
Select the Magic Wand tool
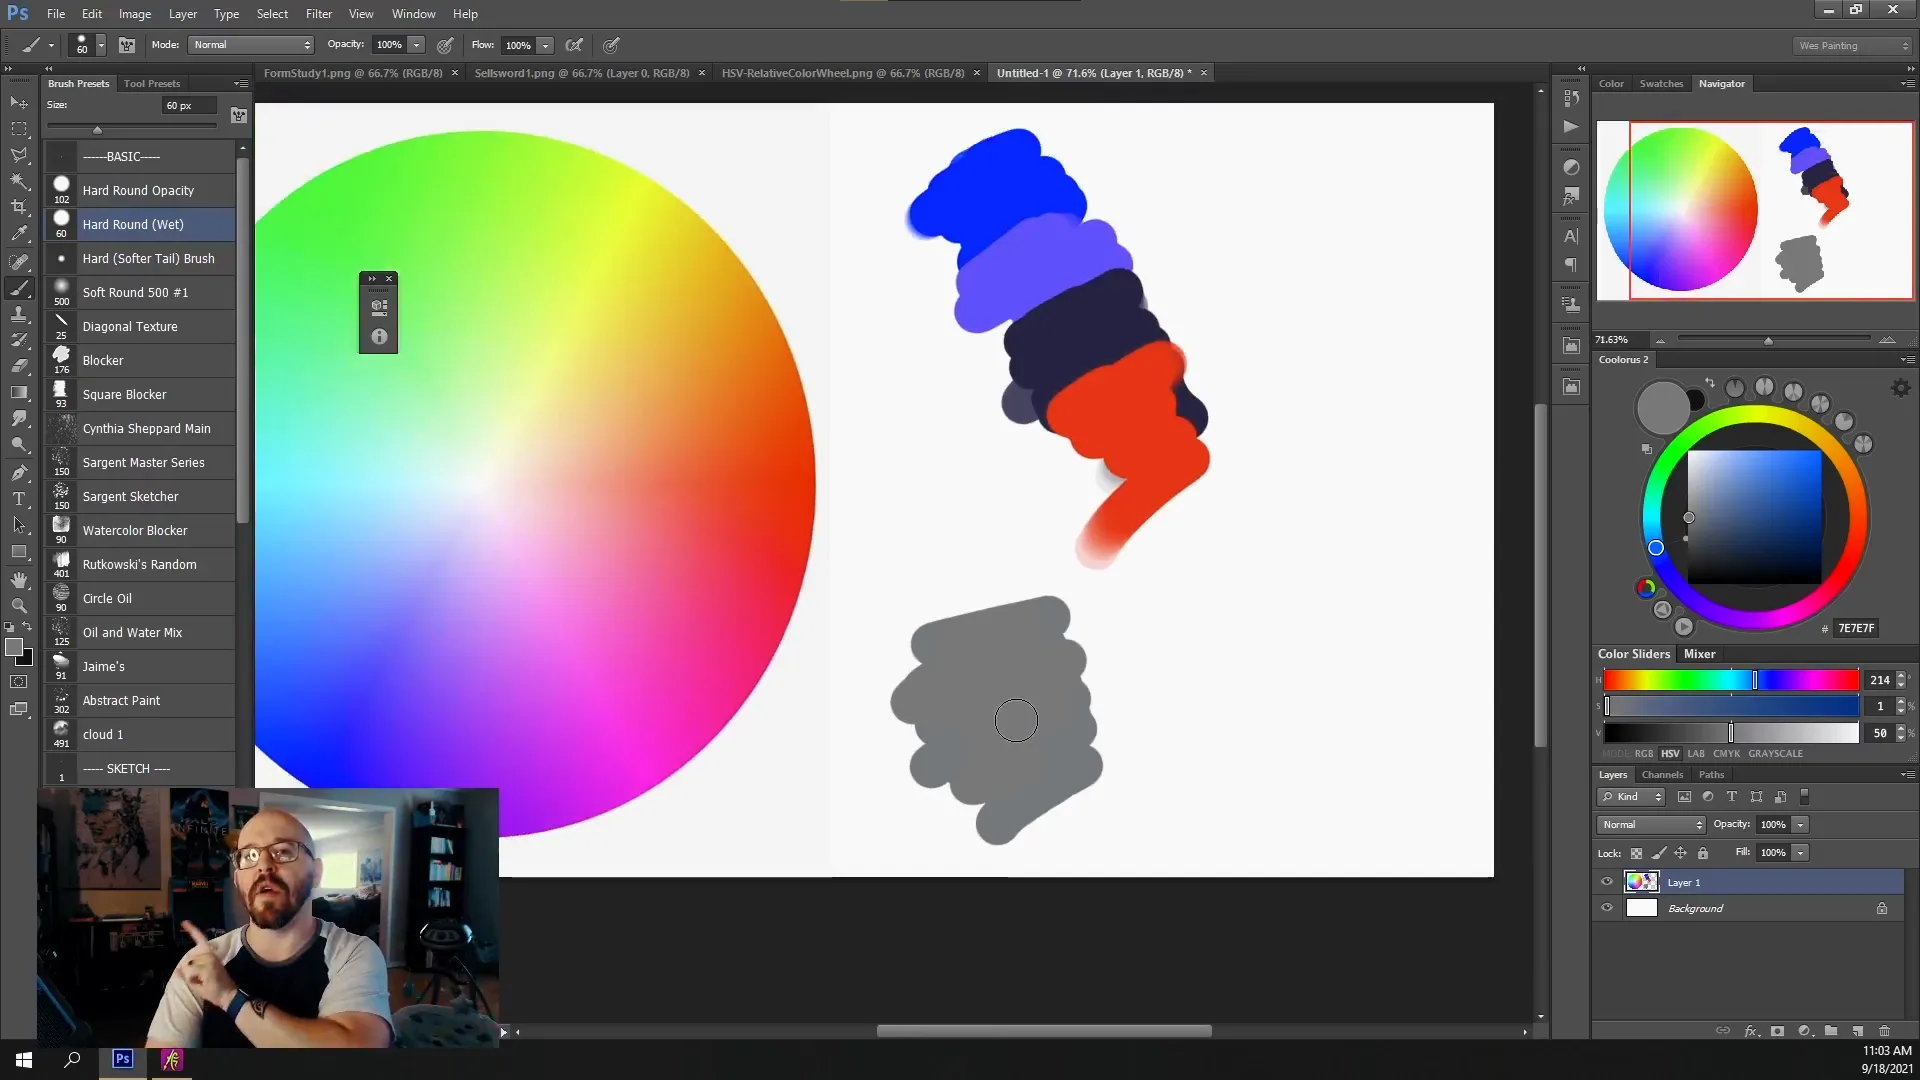[18, 181]
